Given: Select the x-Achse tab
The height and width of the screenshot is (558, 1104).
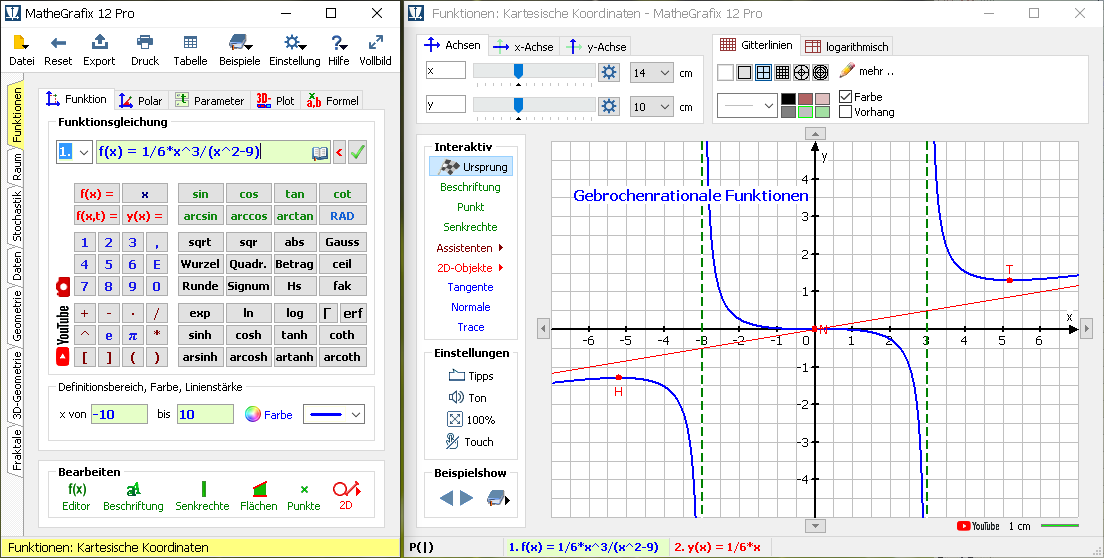Looking at the screenshot, I should (523, 46).
